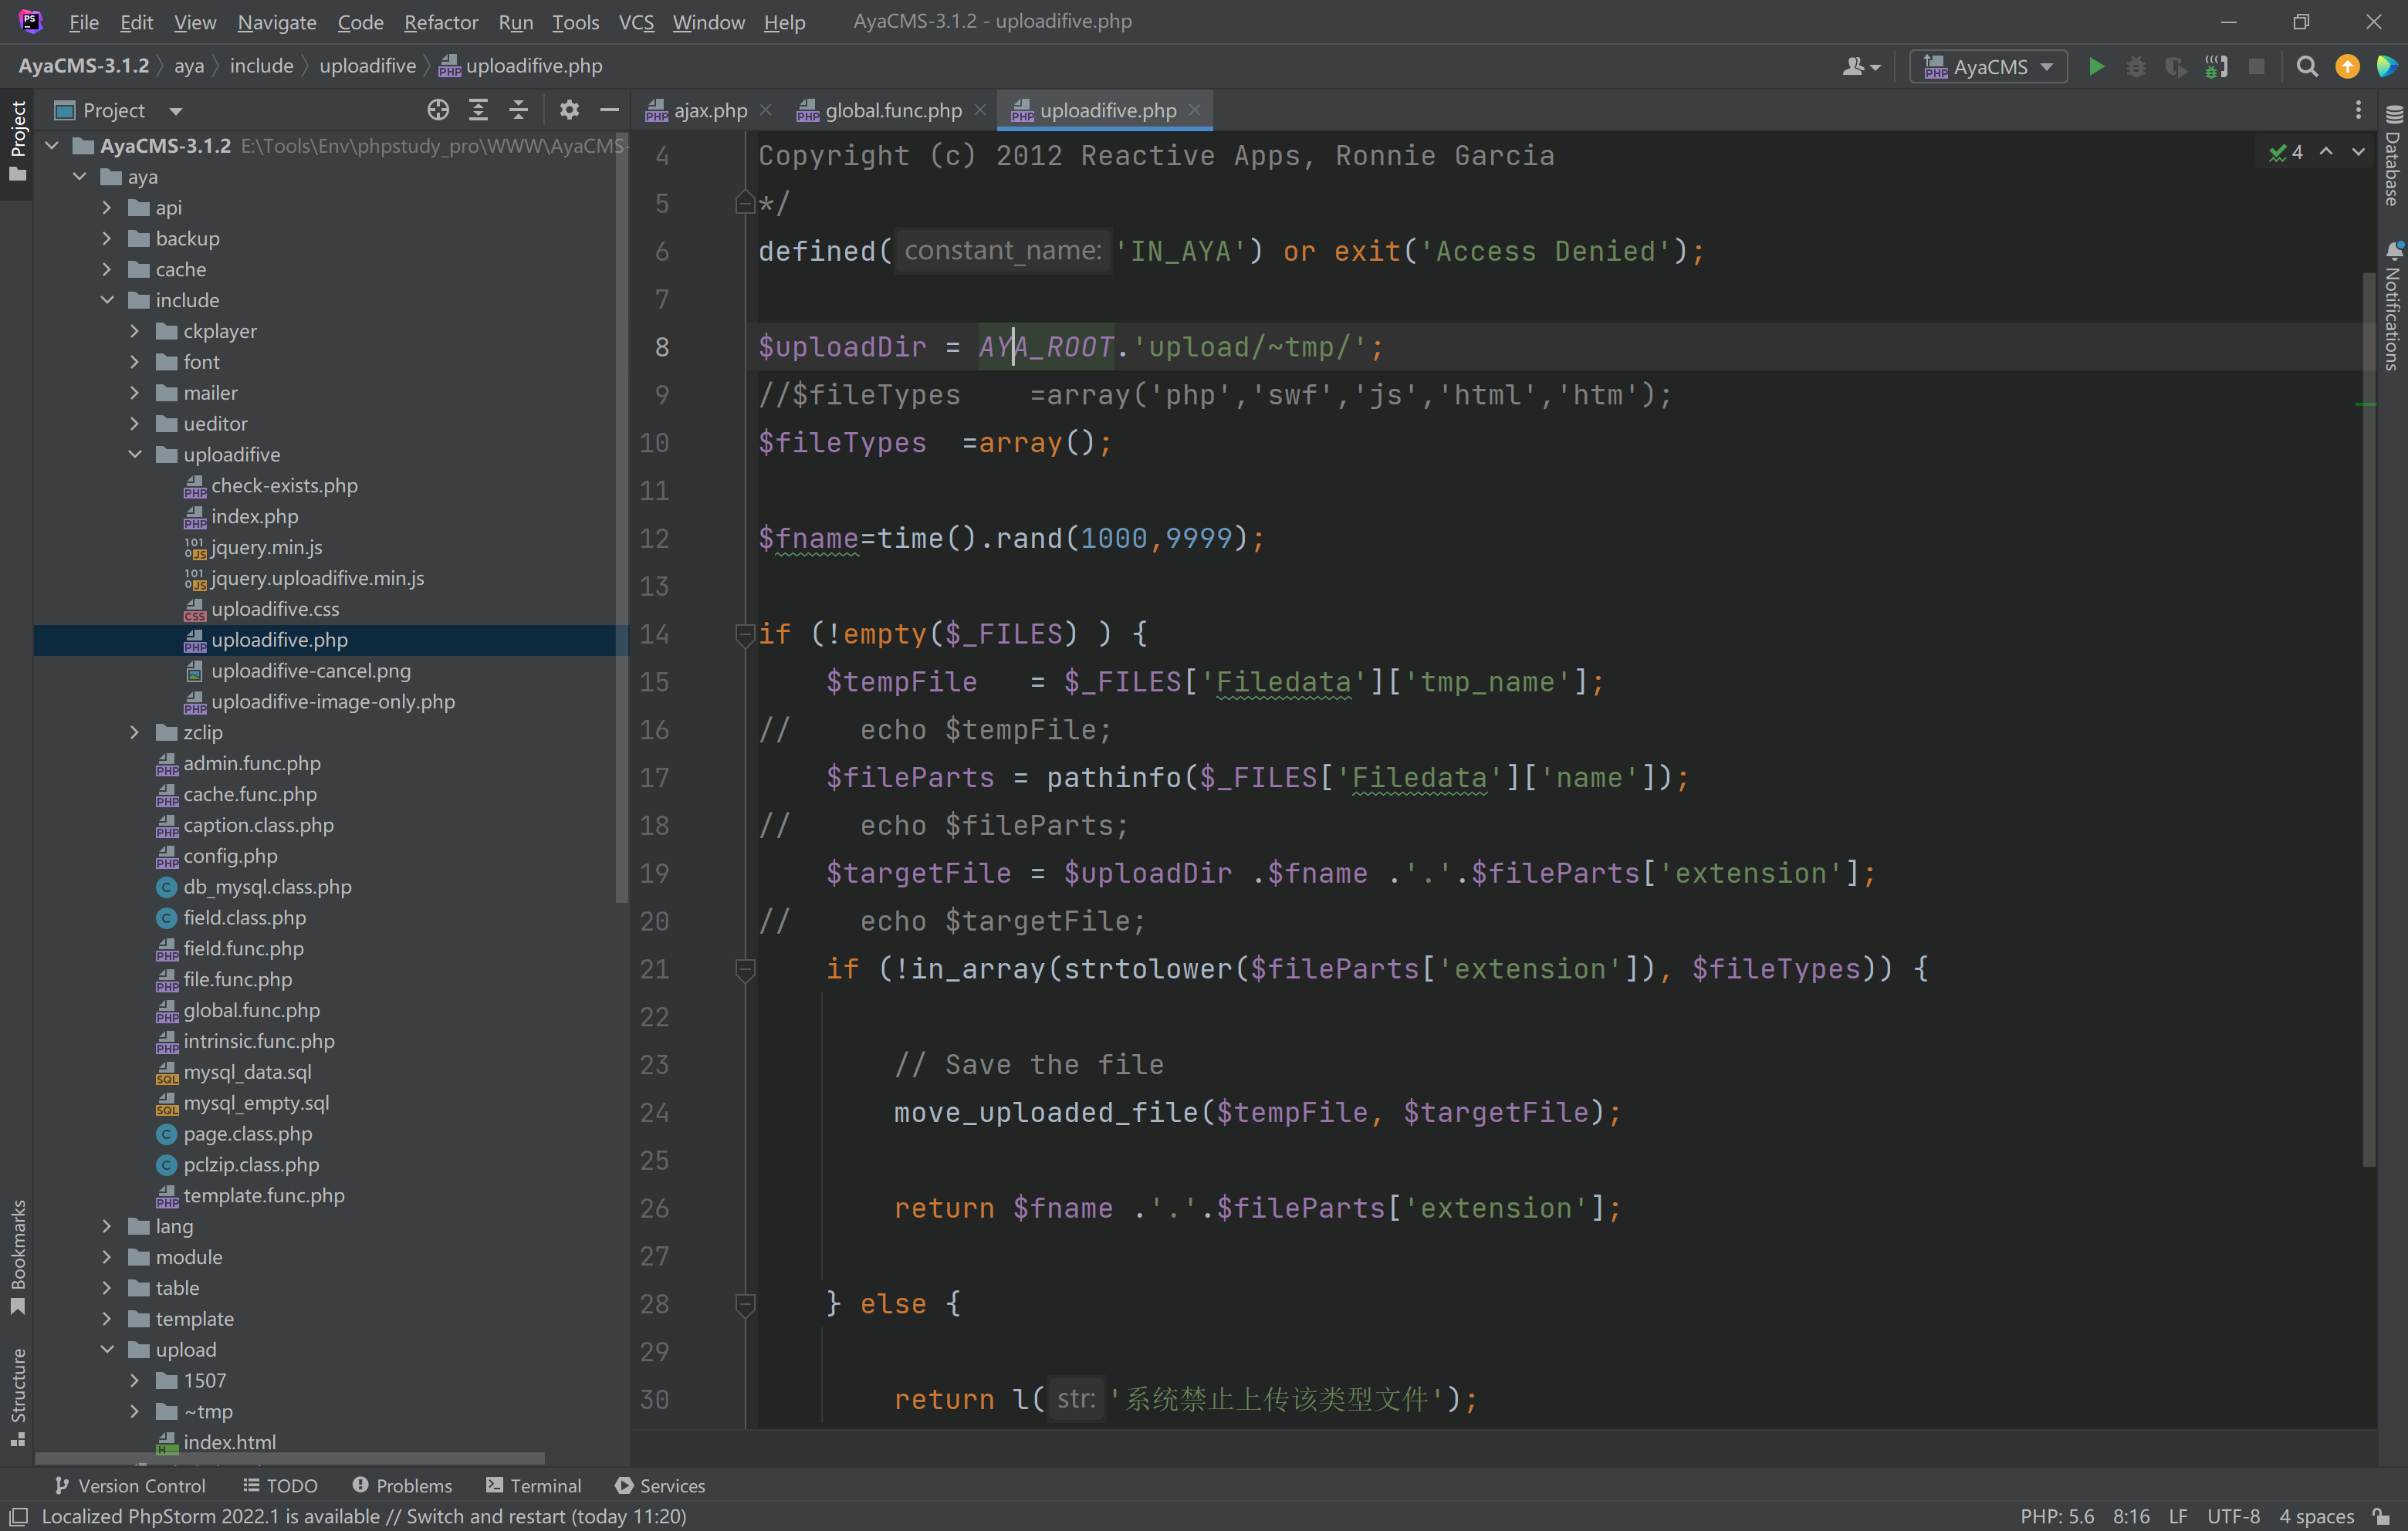Image resolution: width=2408 pixels, height=1531 pixels.
Task: Select check-exists.php in project tree
Action: pos(284,486)
